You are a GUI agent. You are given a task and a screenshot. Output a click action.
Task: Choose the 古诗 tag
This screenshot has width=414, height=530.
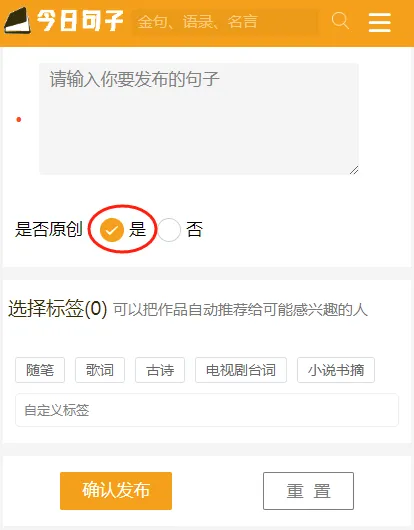point(160,370)
